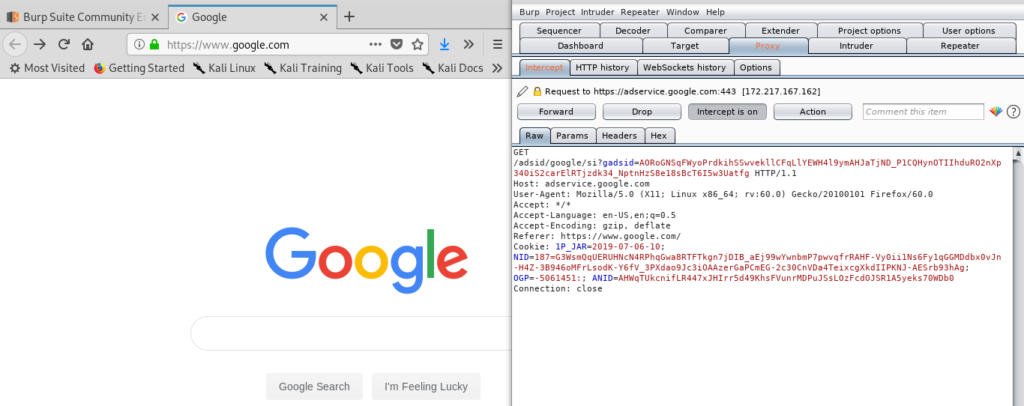The image size is (1024, 406).
Task: Switch to Target tab
Action: (x=685, y=46)
